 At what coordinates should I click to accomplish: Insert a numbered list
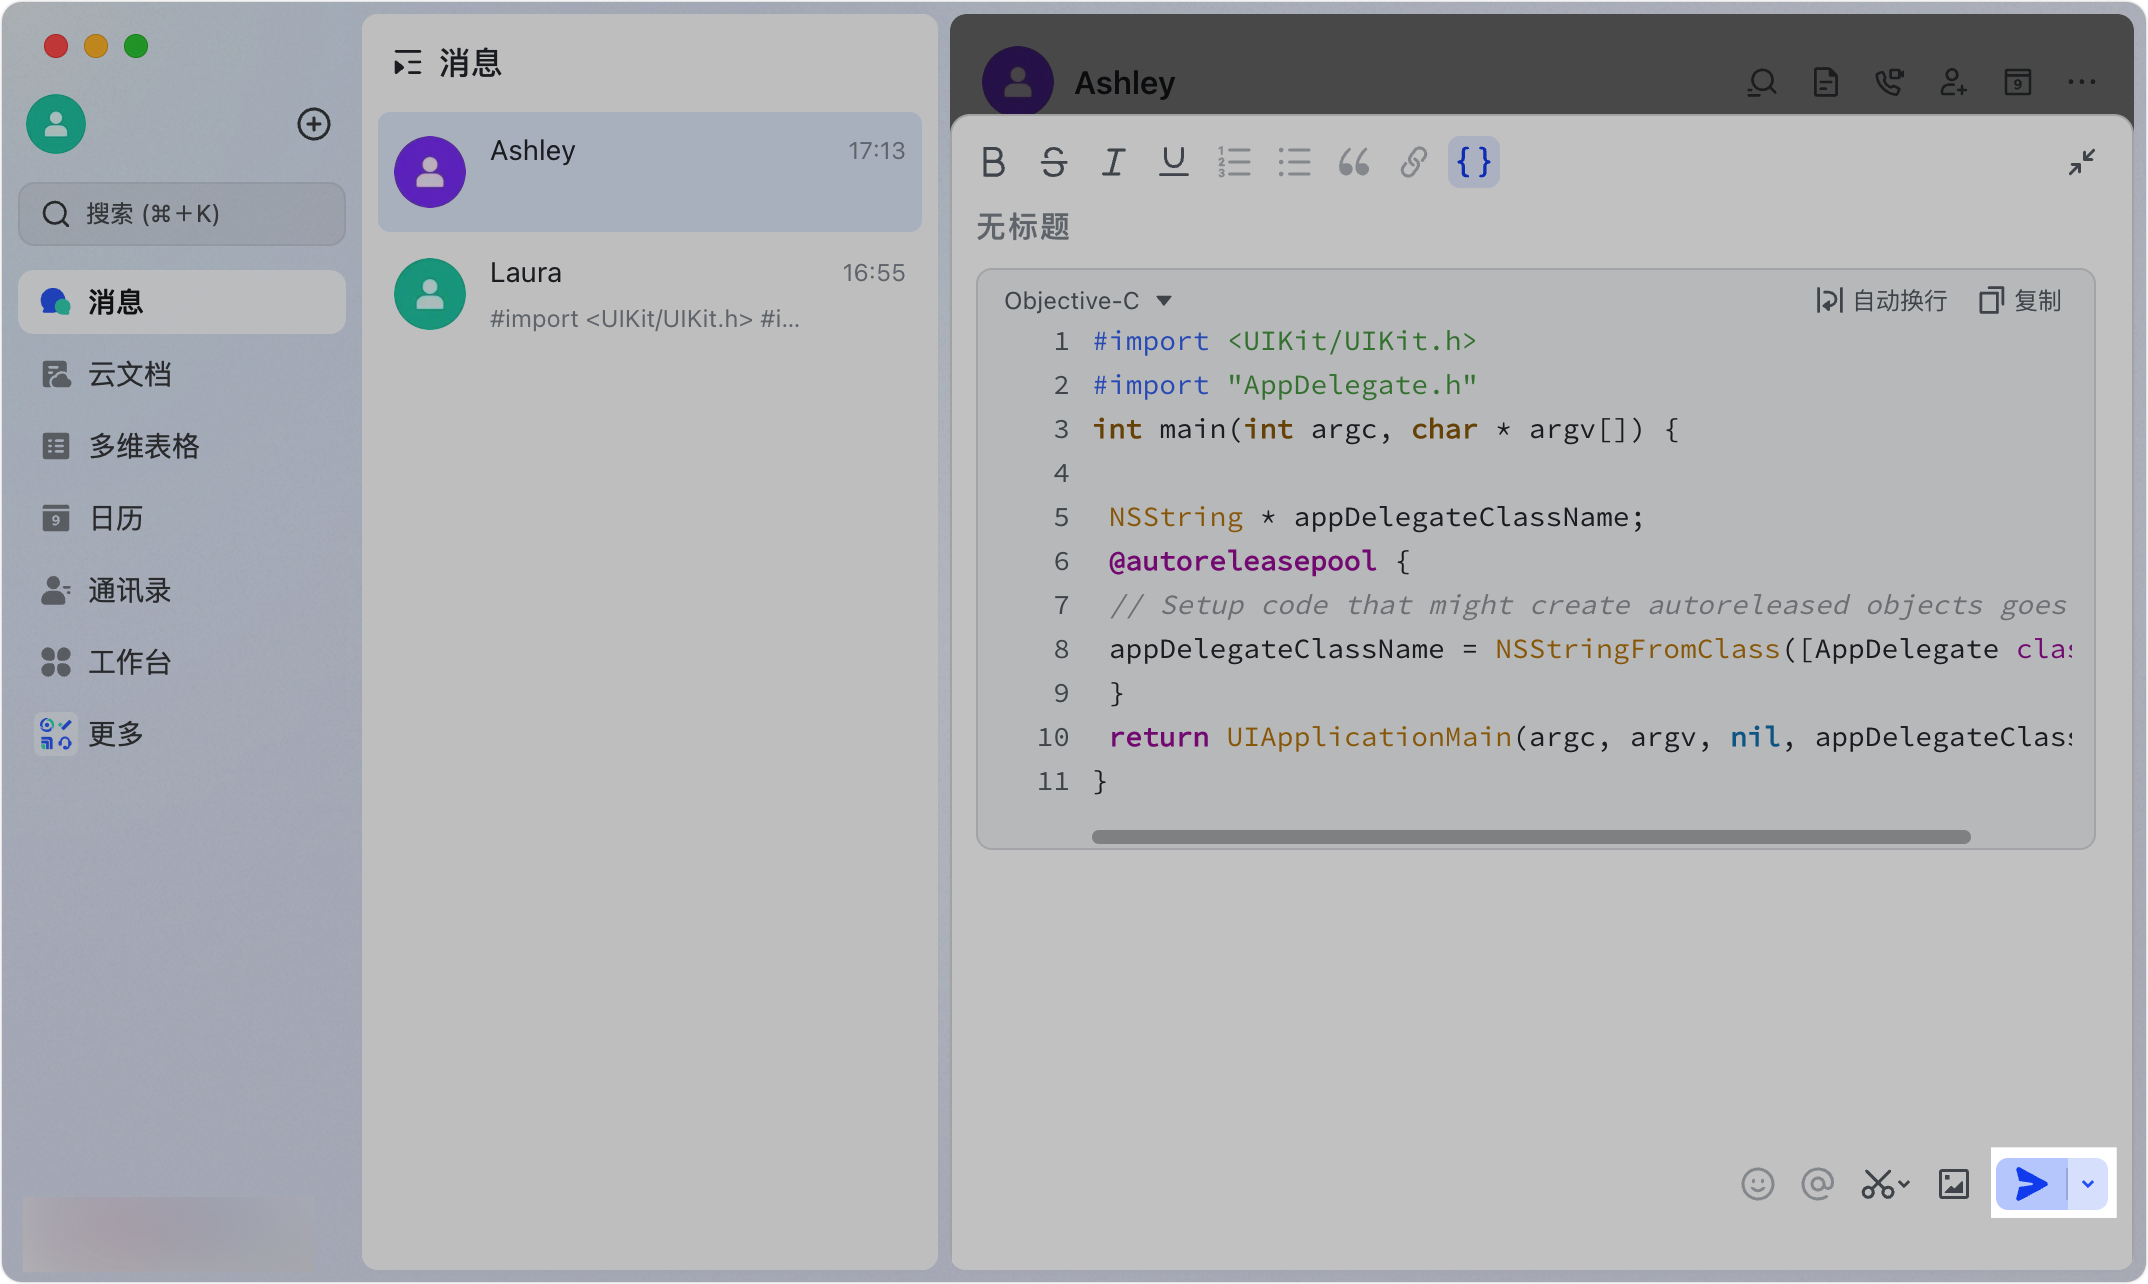pyautogui.click(x=1234, y=162)
